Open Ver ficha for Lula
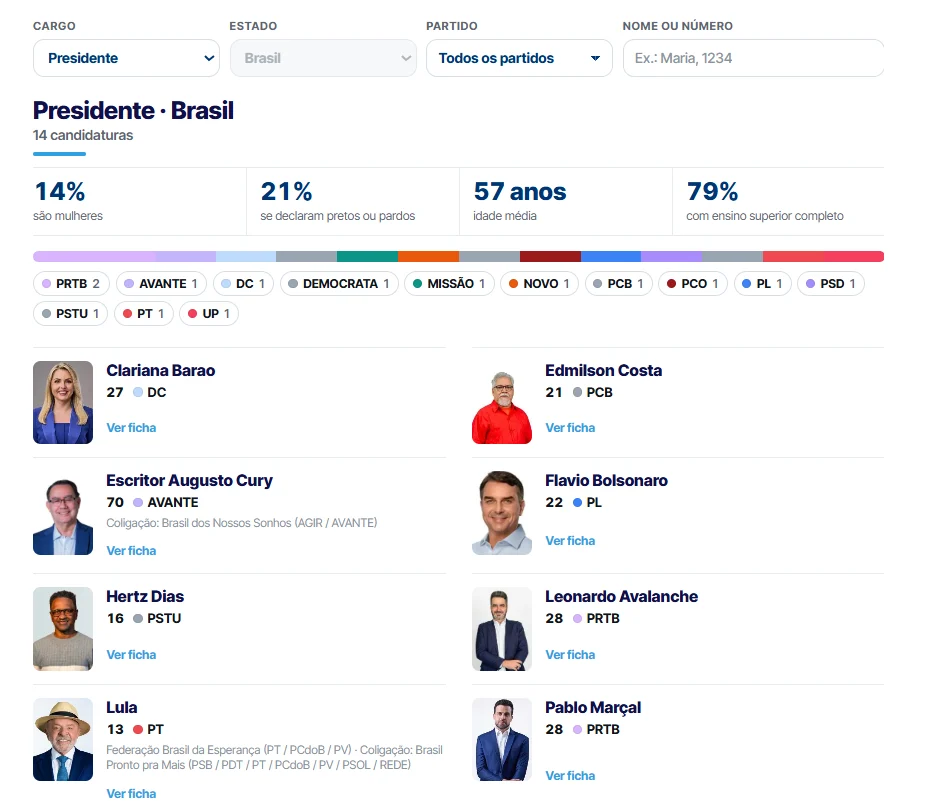This screenshot has height=807, width=925. coord(131,793)
